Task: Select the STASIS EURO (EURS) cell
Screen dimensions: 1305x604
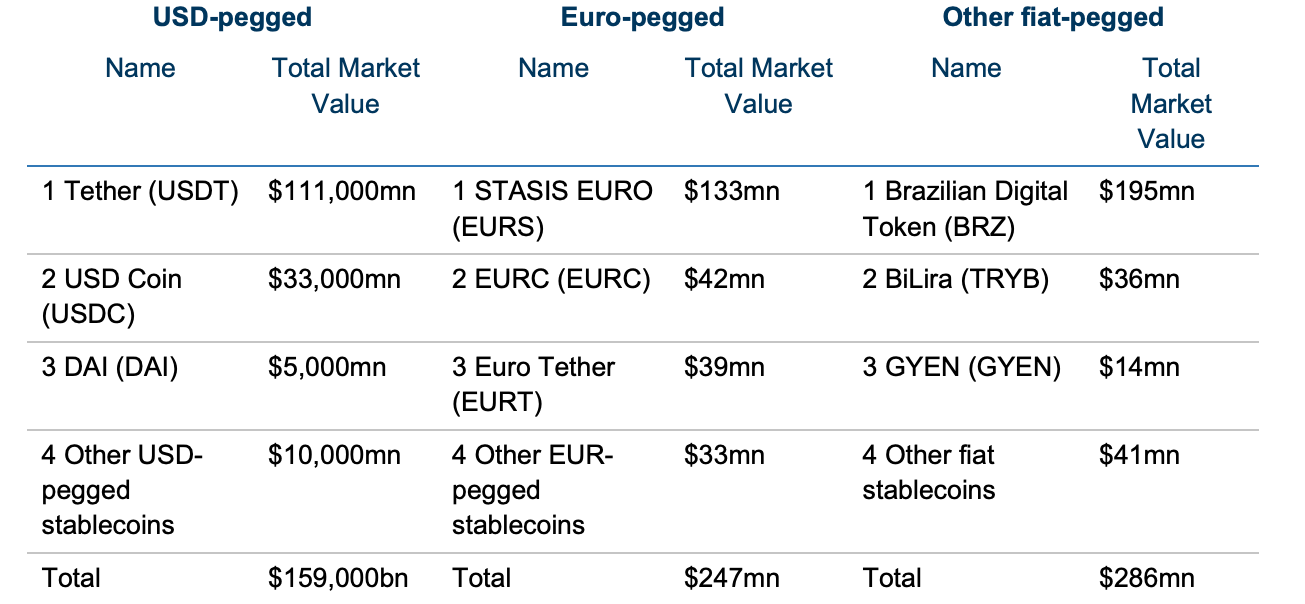Action: coord(551,208)
